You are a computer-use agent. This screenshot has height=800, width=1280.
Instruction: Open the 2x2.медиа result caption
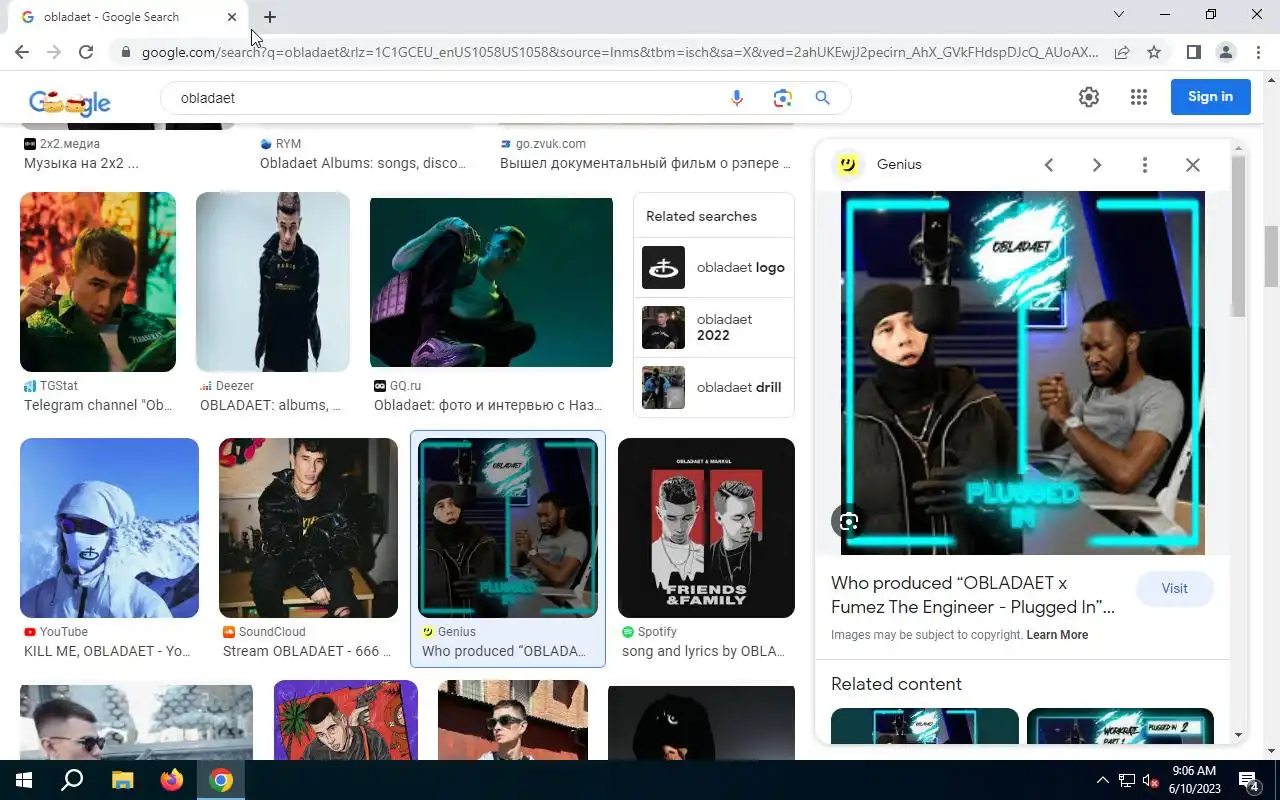point(81,163)
